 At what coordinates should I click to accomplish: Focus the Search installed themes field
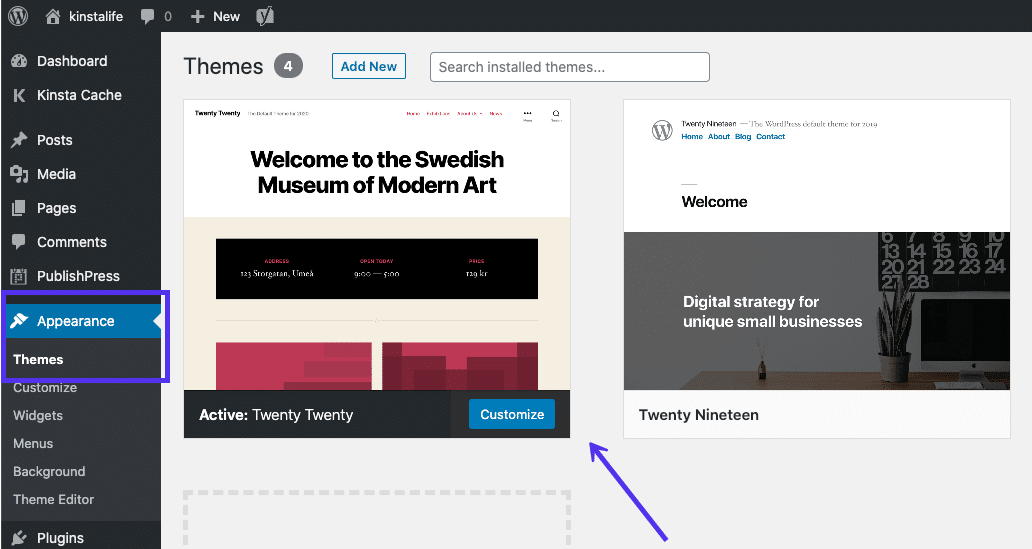click(x=569, y=67)
